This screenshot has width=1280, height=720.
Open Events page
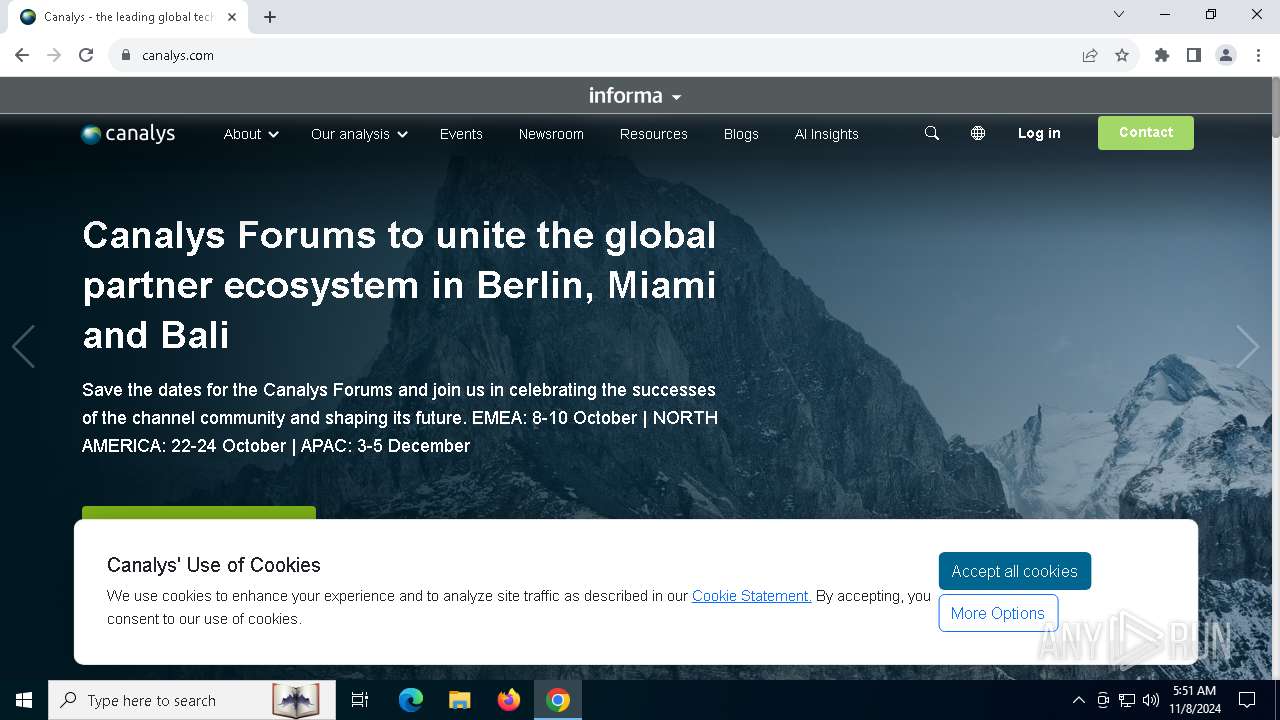click(x=461, y=134)
